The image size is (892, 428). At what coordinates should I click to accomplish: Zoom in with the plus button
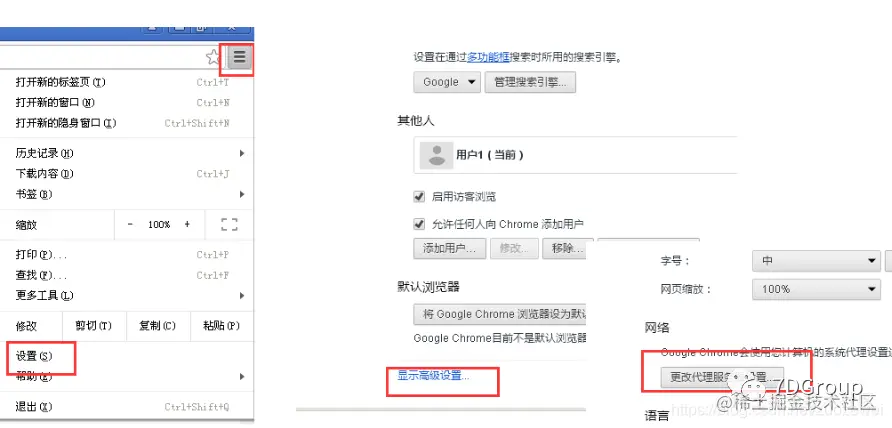coord(187,224)
